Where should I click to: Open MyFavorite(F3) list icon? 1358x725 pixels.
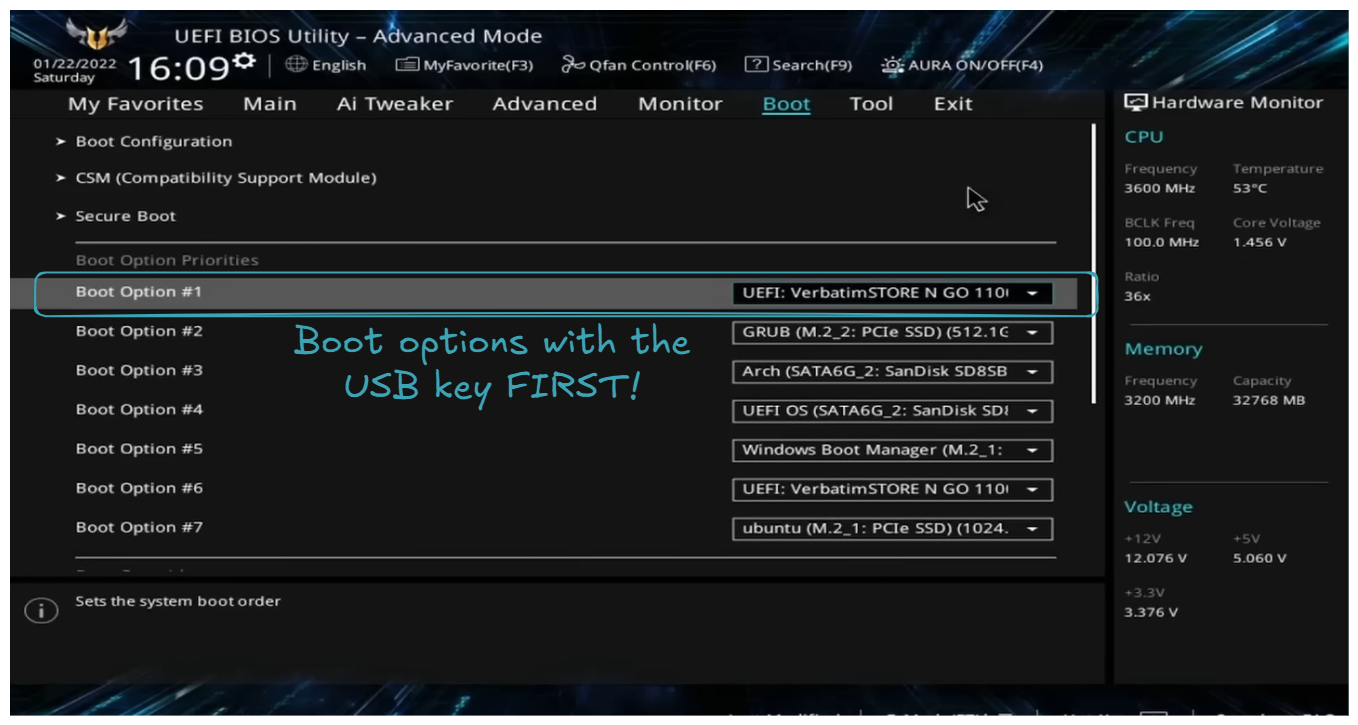pyautogui.click(x=406, y=65)
